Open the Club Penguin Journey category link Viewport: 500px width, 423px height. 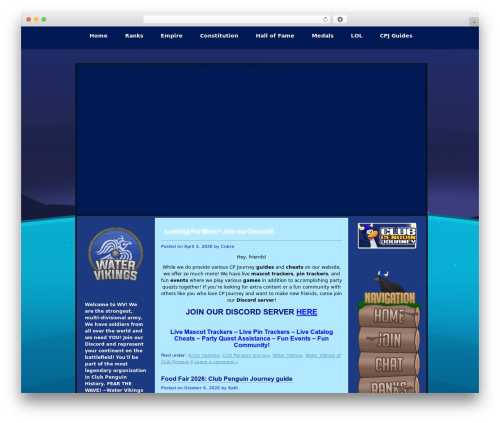pos(246,355)
